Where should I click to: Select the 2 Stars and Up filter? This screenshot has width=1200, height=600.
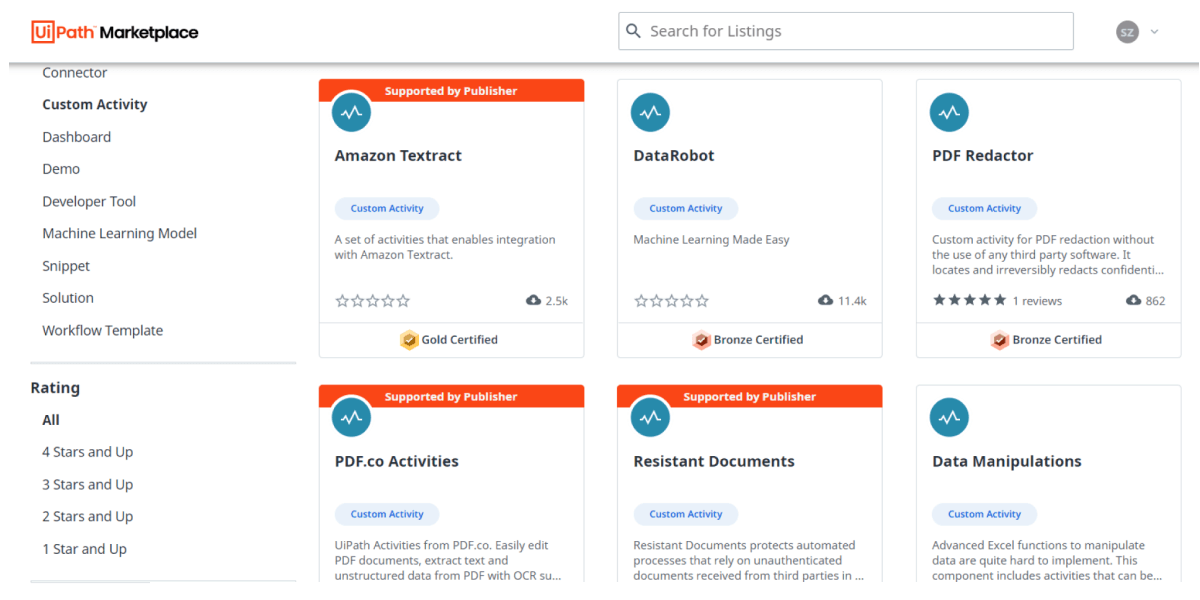87,517
